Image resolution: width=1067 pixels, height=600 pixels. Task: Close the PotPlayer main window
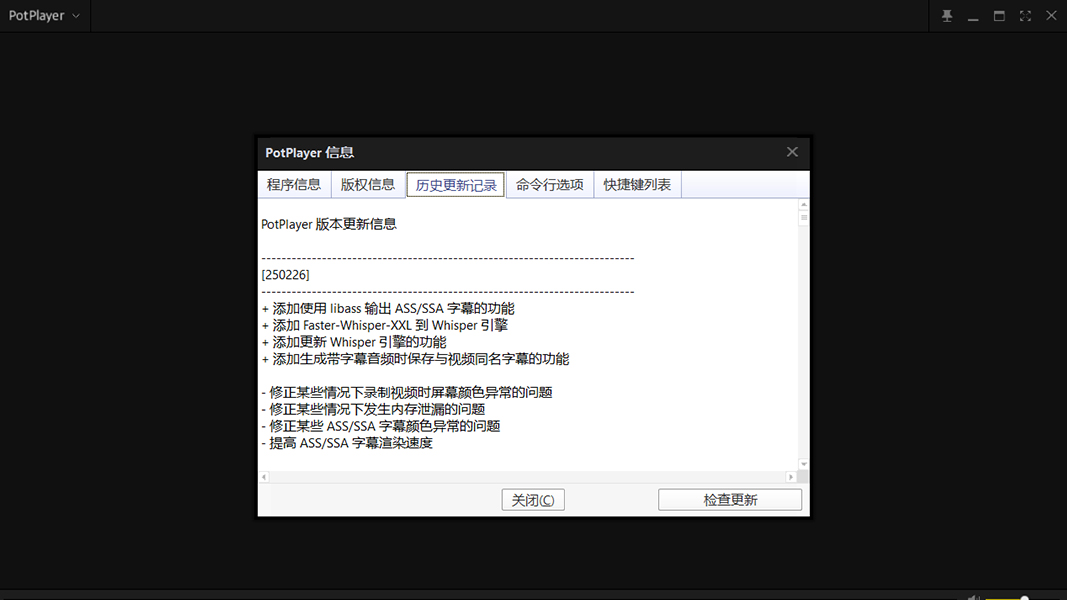point(1051,16)
